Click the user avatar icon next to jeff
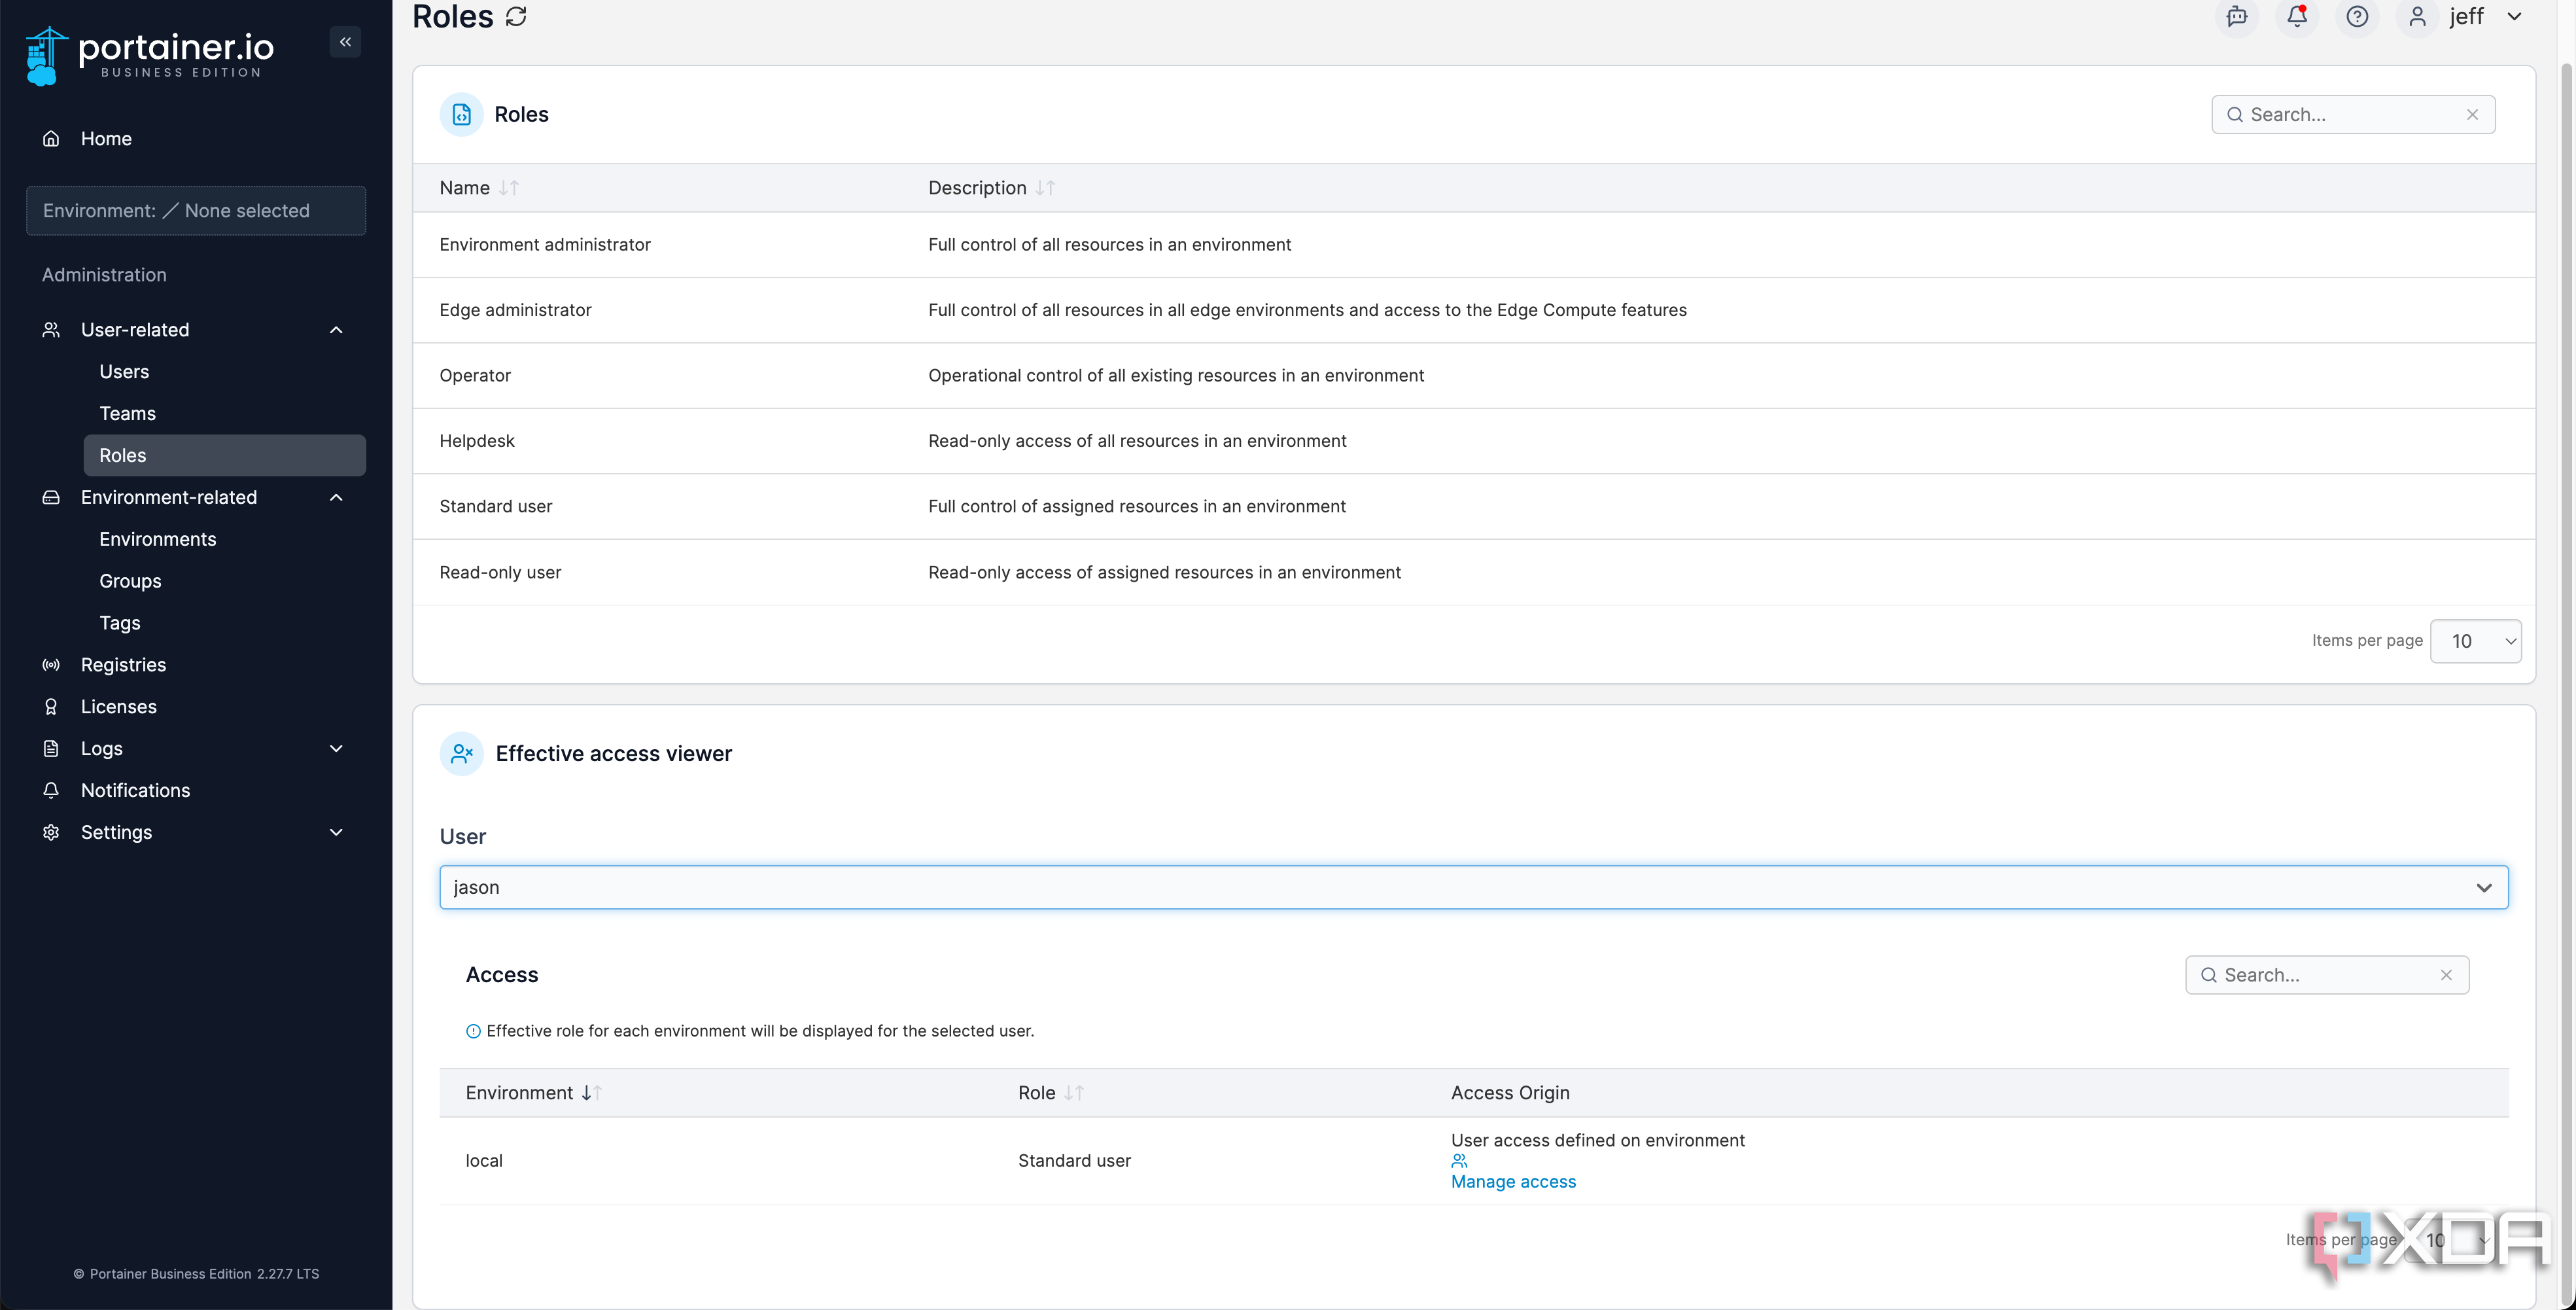Image resolution: width=2576 pixels, height=1310 pixels. [x=2417, y=17]
